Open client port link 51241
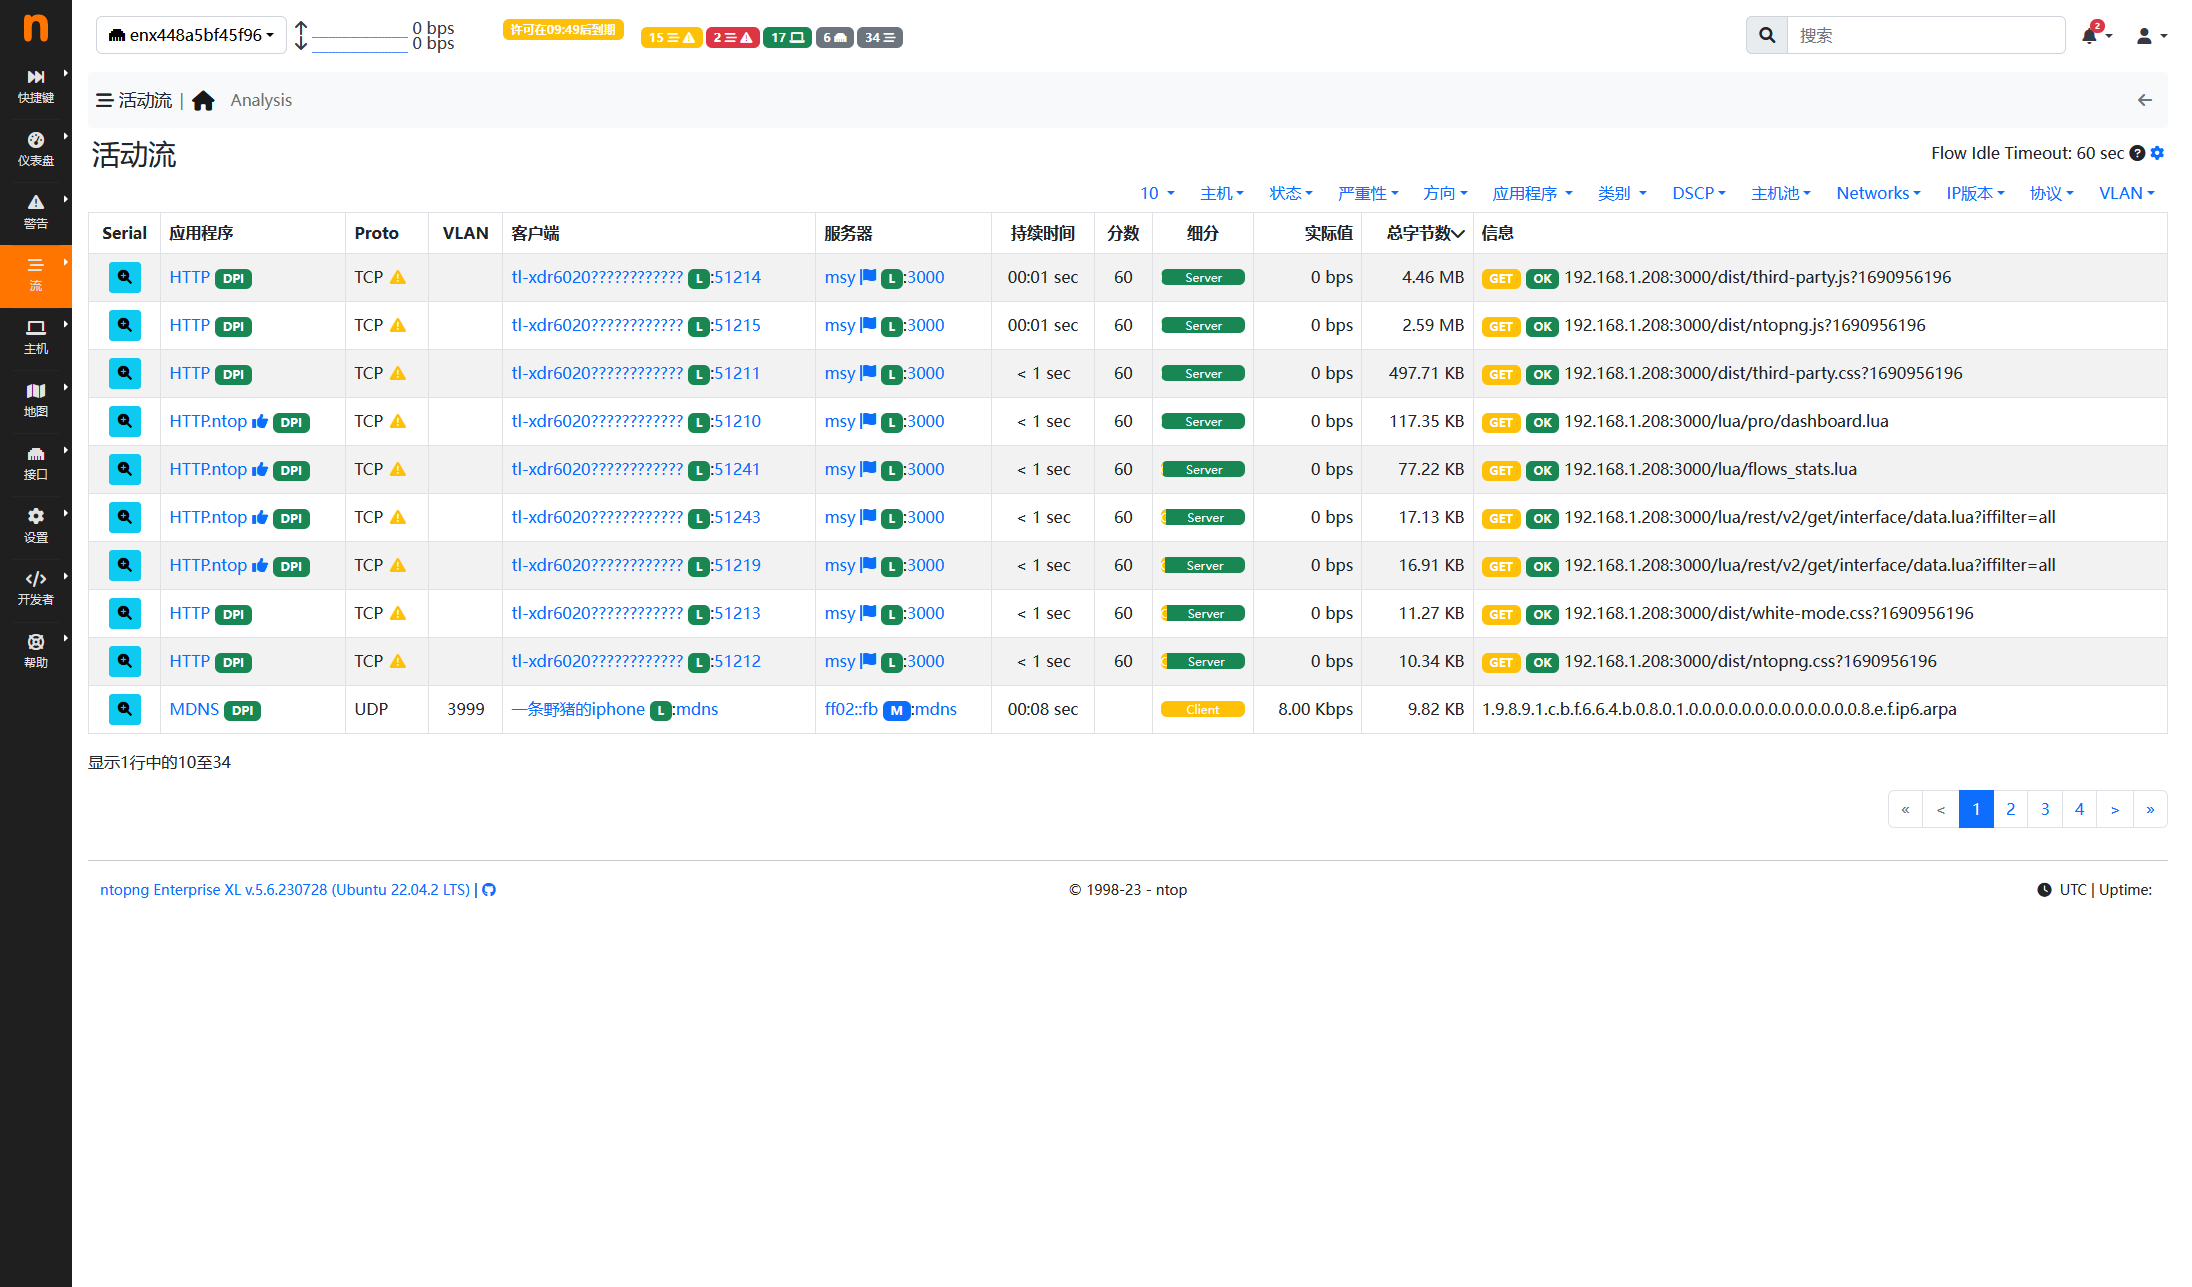 tap(737, 469)
